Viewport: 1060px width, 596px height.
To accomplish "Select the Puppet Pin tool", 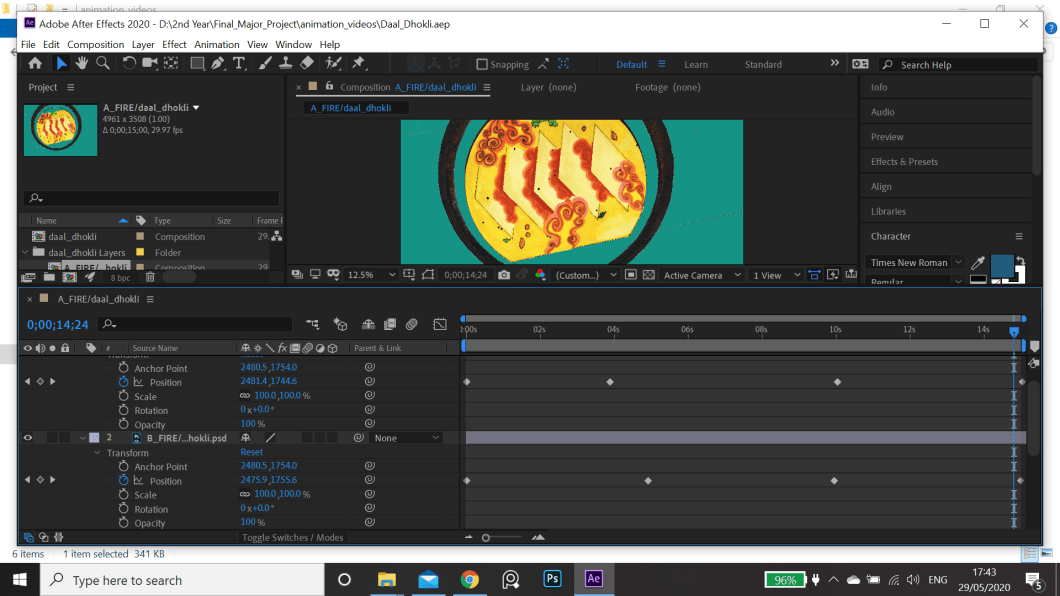I will point(358,64).
